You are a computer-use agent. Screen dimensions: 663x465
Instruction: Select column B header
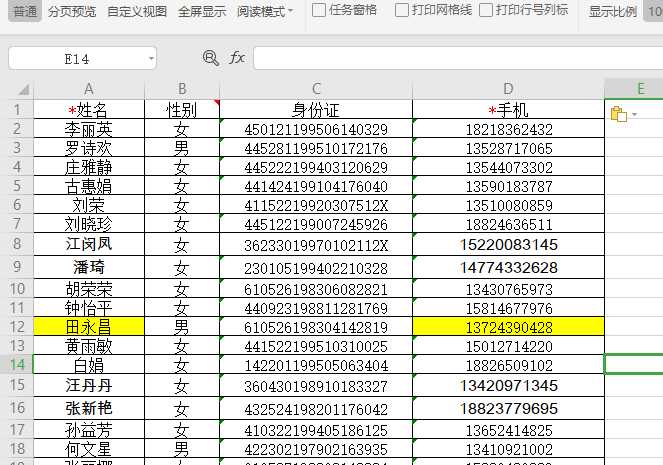point(182,89)
